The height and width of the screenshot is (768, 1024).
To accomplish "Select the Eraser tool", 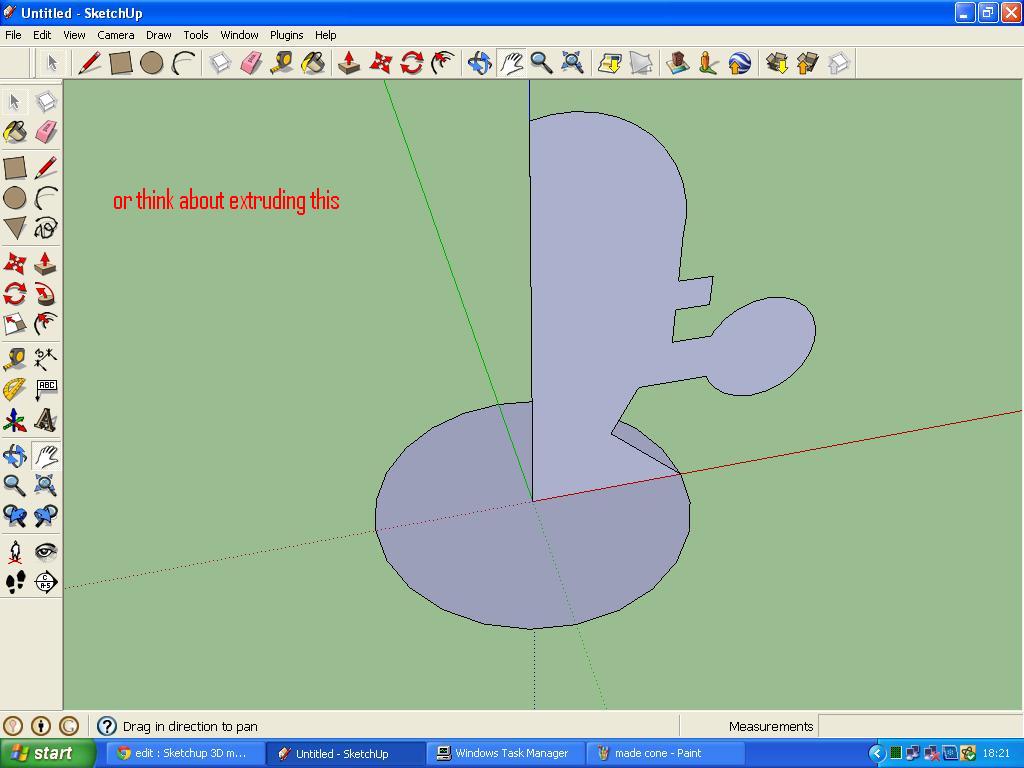I will pos(45,131).
